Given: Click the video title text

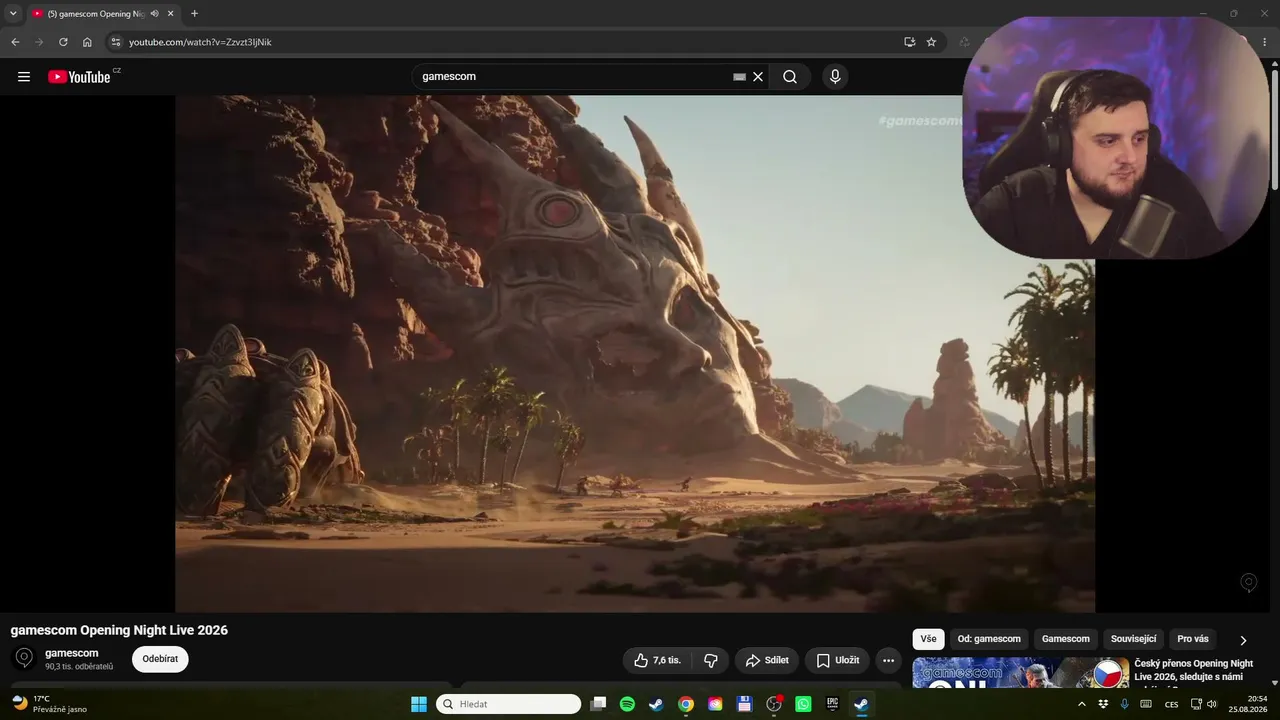Looking at the screenshot, I should click(x=119, y=630).
